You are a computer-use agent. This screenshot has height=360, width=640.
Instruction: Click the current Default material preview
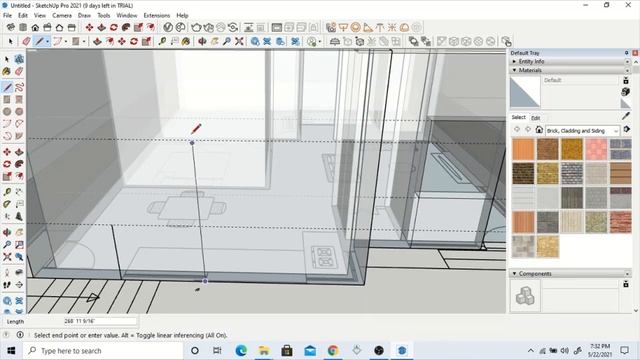tap(525, 92)
